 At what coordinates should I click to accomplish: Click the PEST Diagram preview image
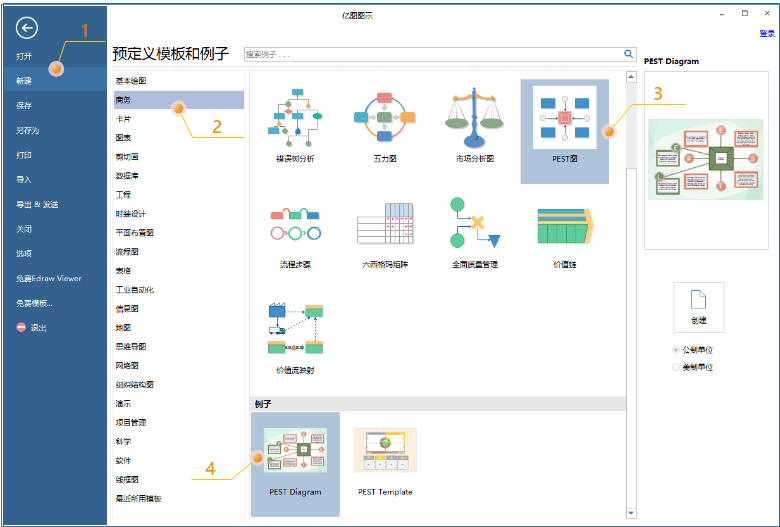click(706, 159)
